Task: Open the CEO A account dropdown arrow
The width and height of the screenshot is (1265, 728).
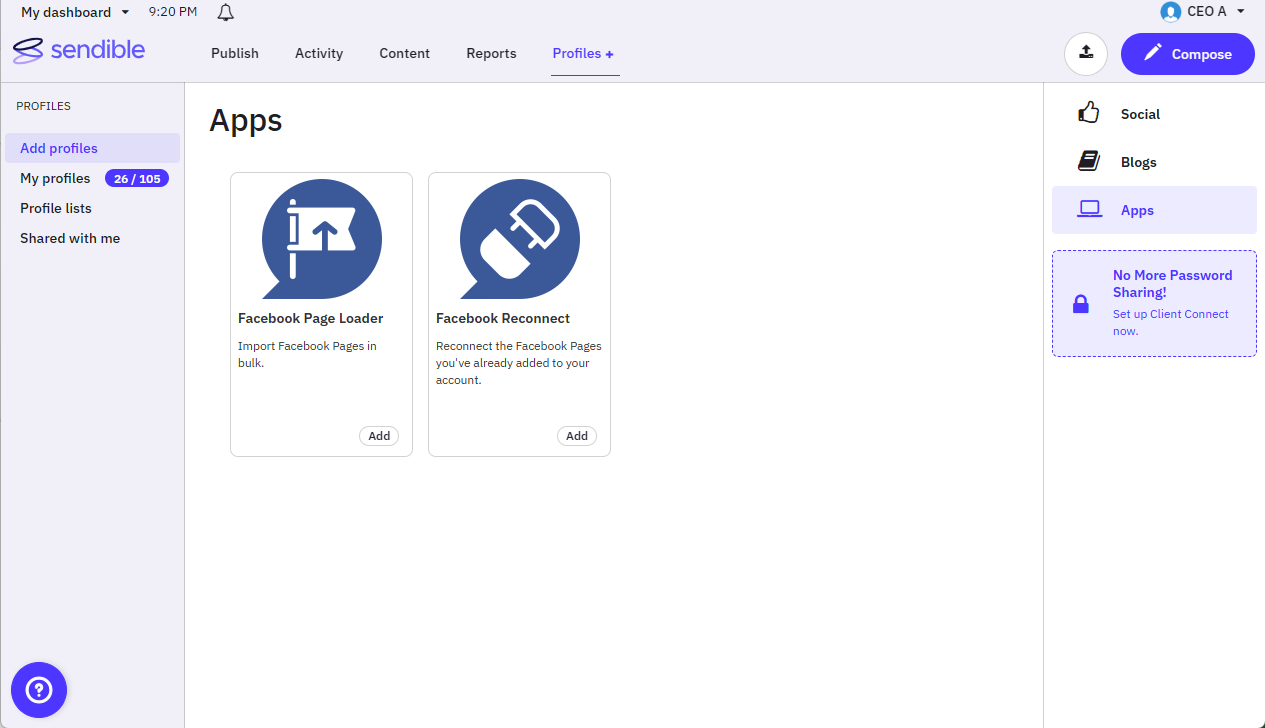Action: tap(1241, 12)
